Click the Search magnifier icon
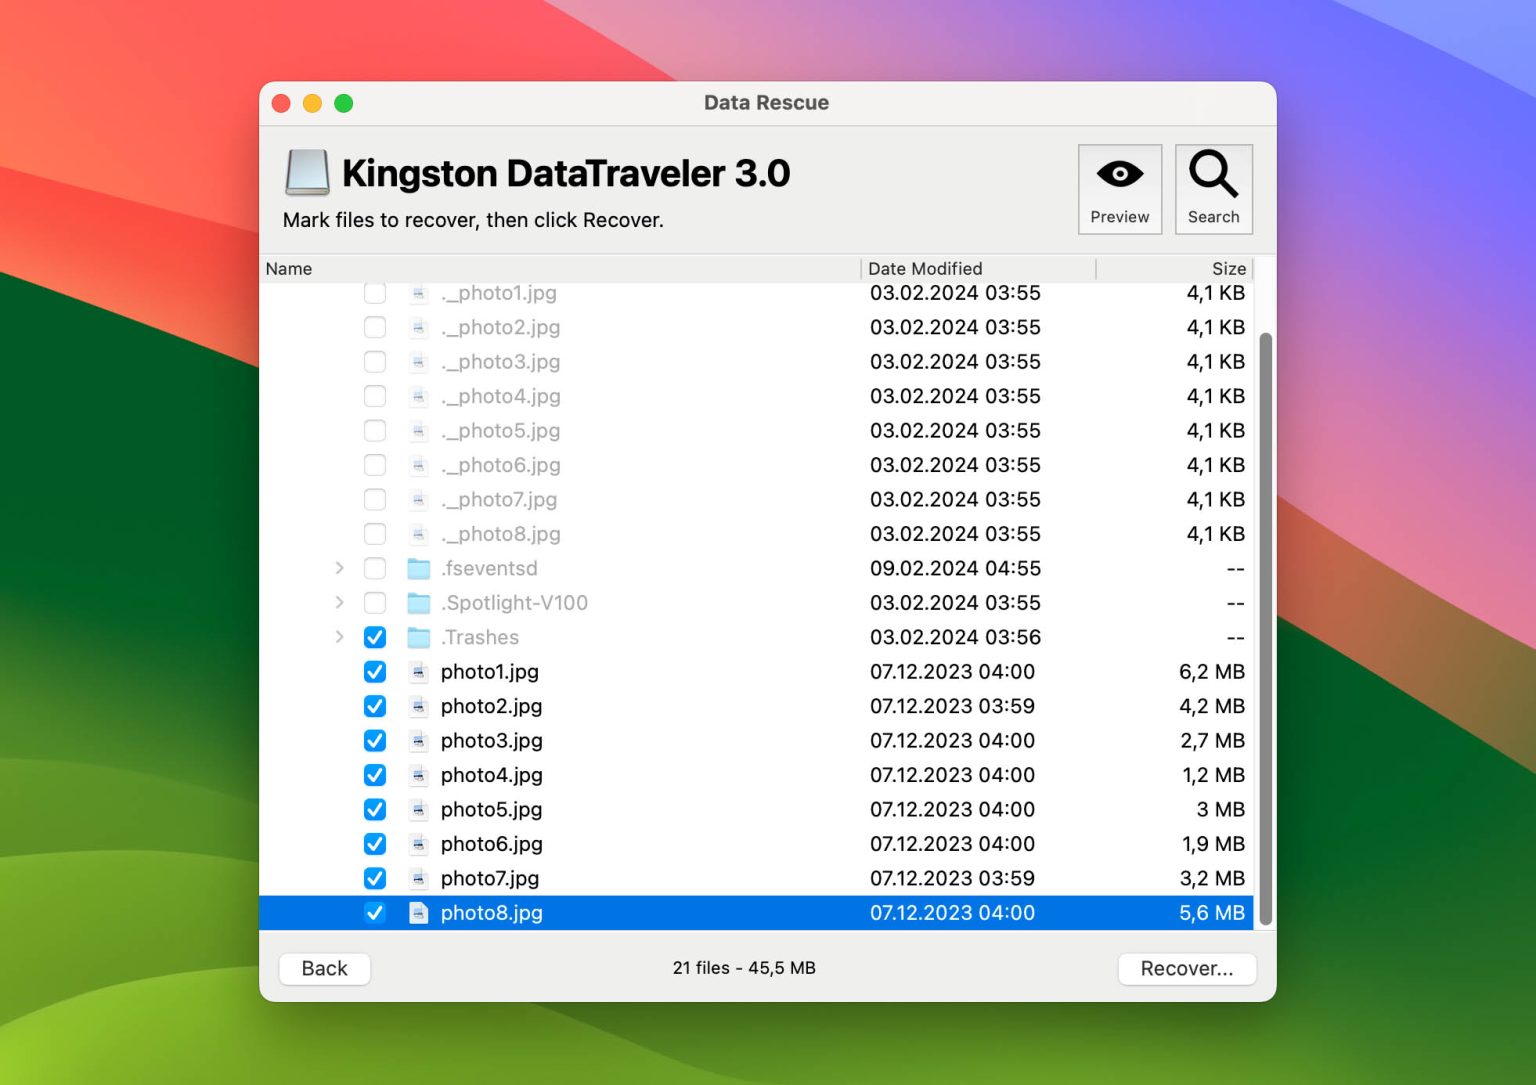This screenshot has height=1085, width=1536. click(1213, 188)
